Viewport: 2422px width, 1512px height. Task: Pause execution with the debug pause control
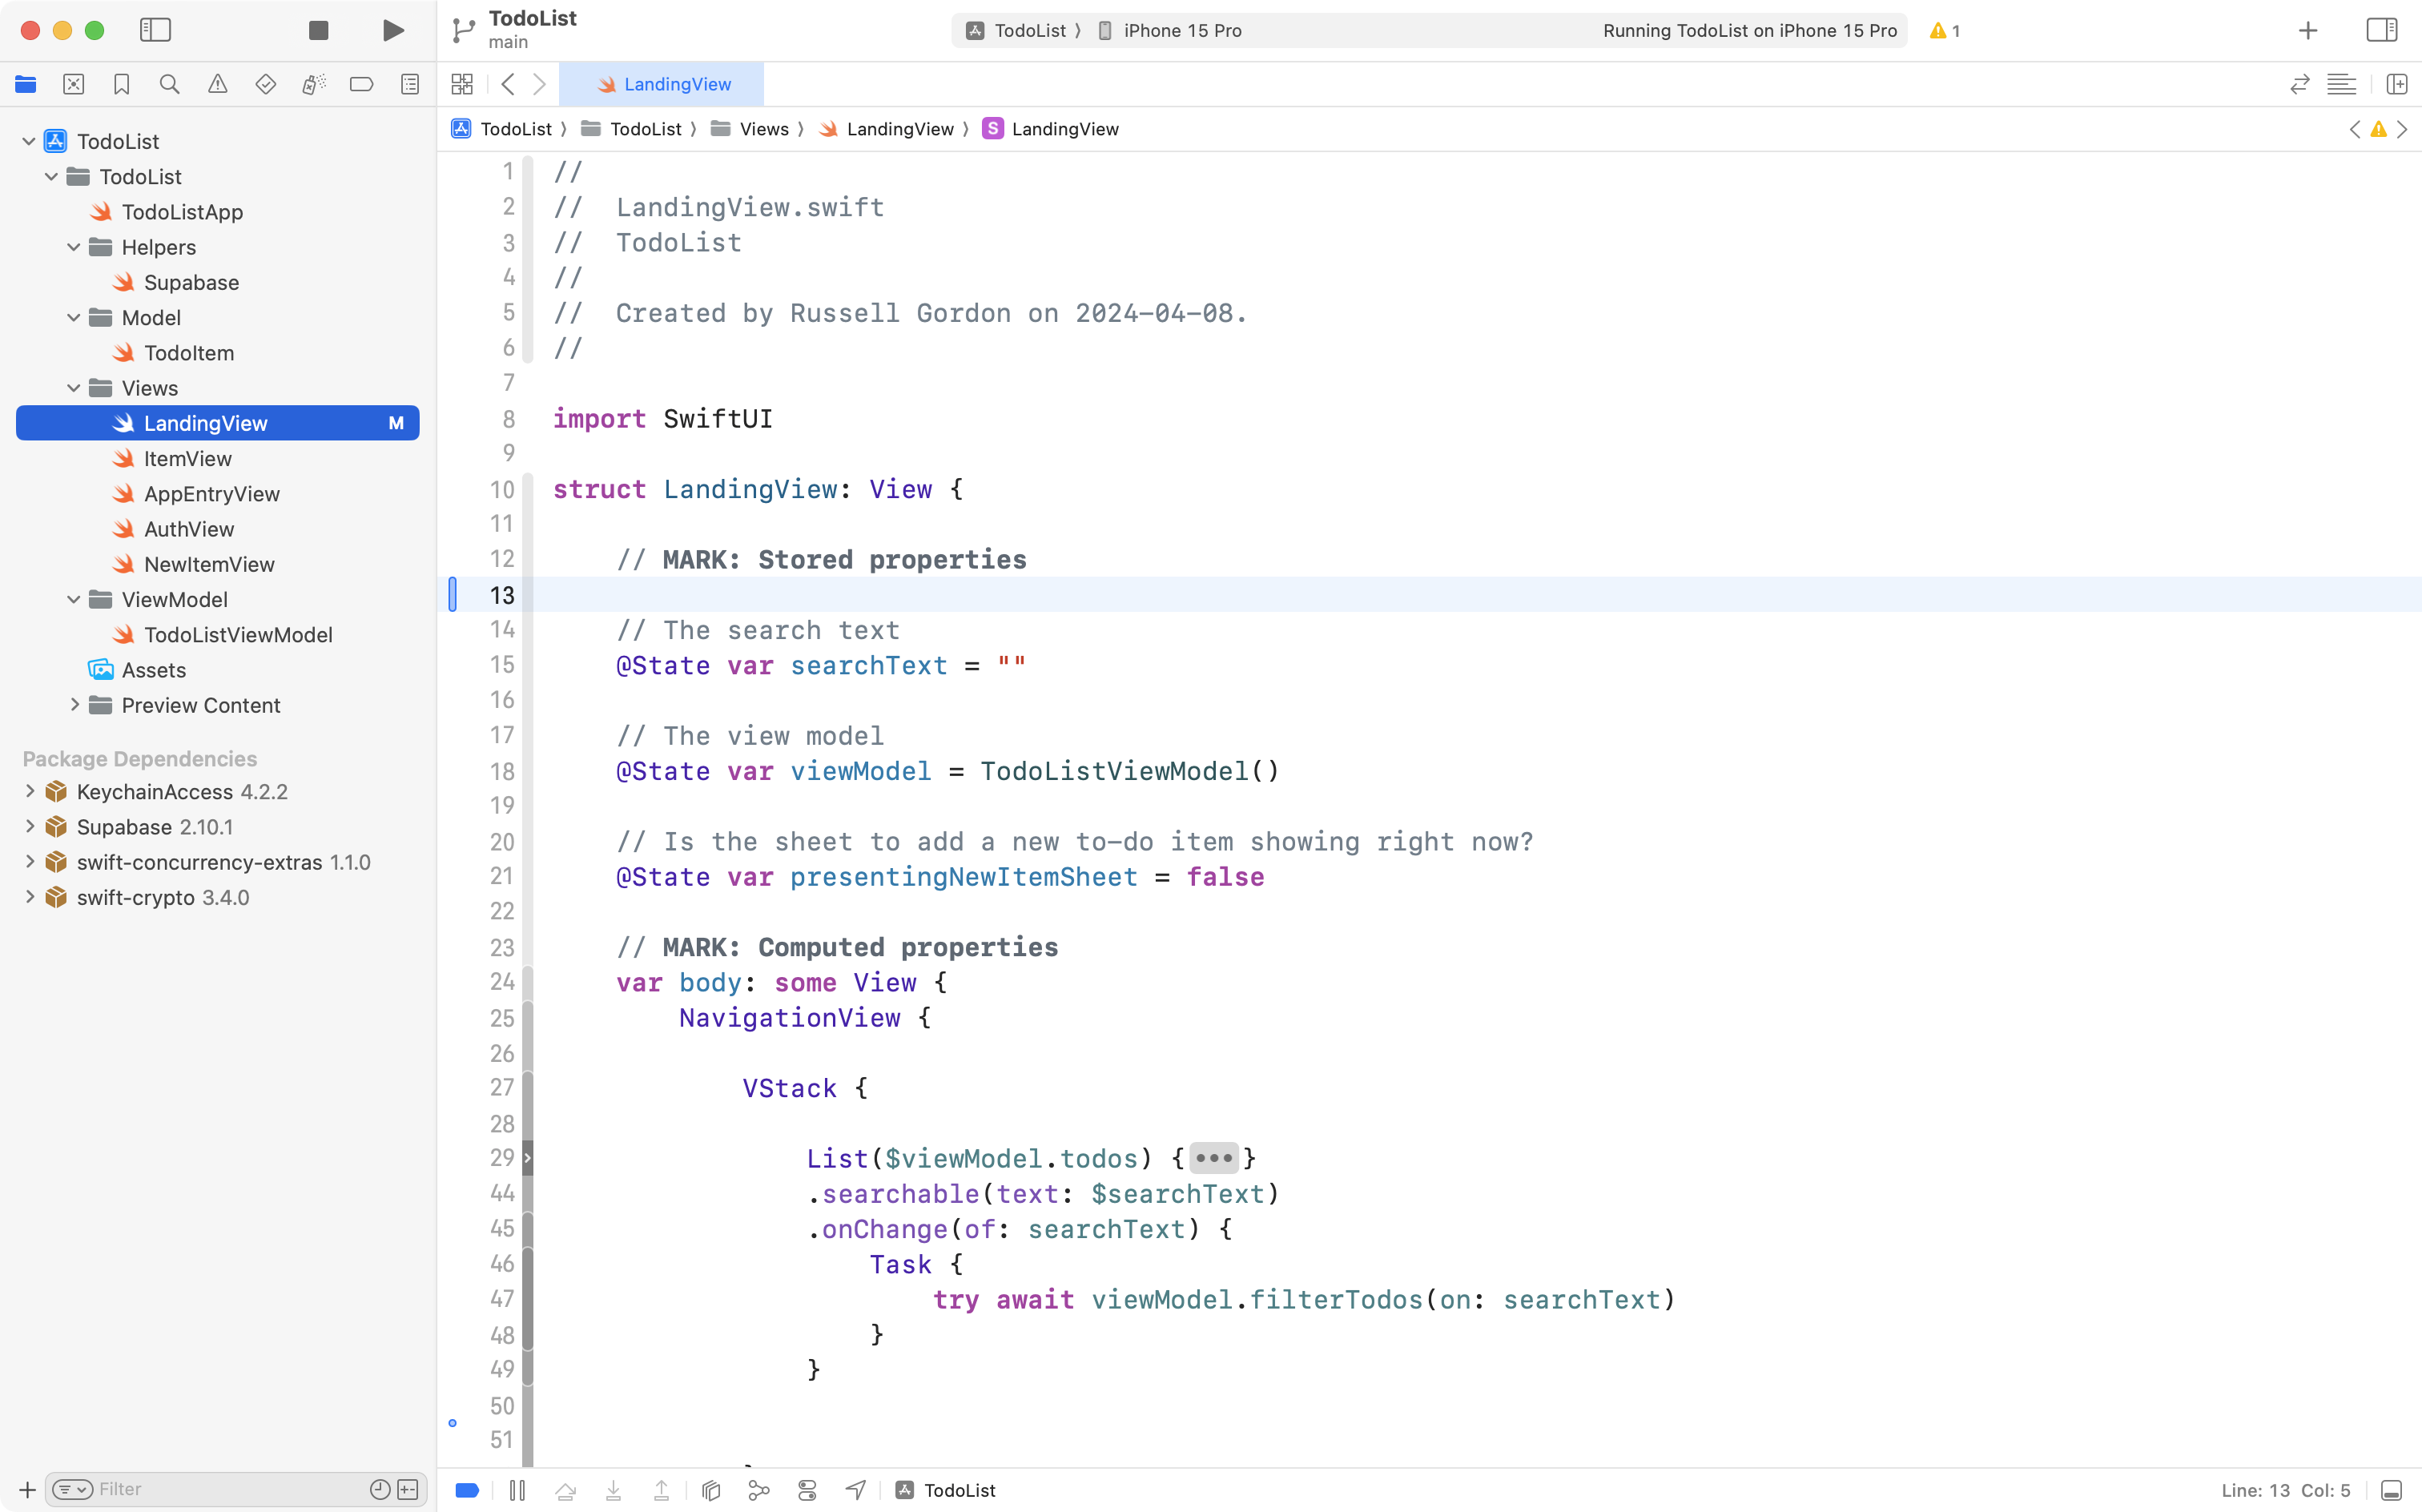point(518,1489)
